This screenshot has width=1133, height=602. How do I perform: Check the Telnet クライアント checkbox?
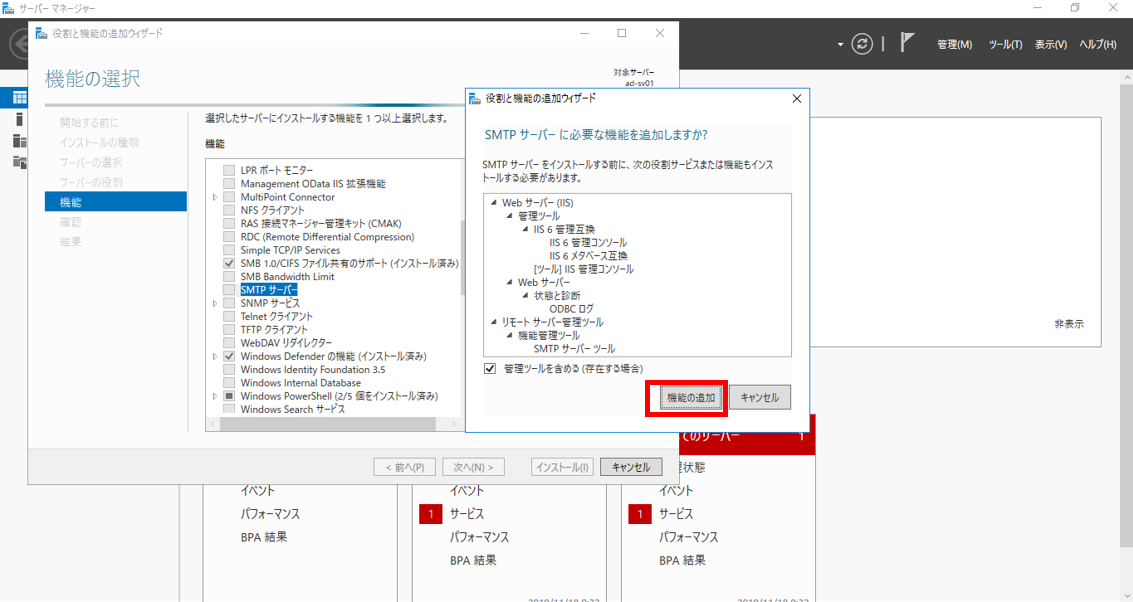coord(229,317)
